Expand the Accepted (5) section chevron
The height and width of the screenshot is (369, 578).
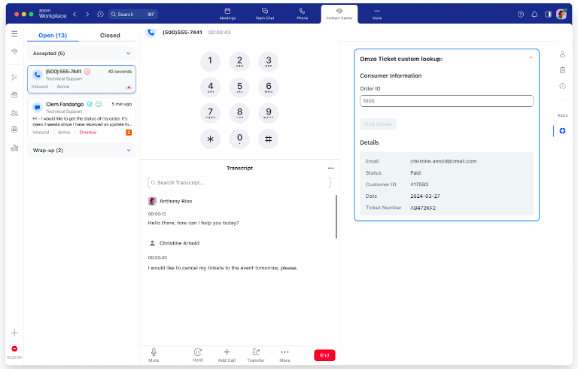click(128, 53)
